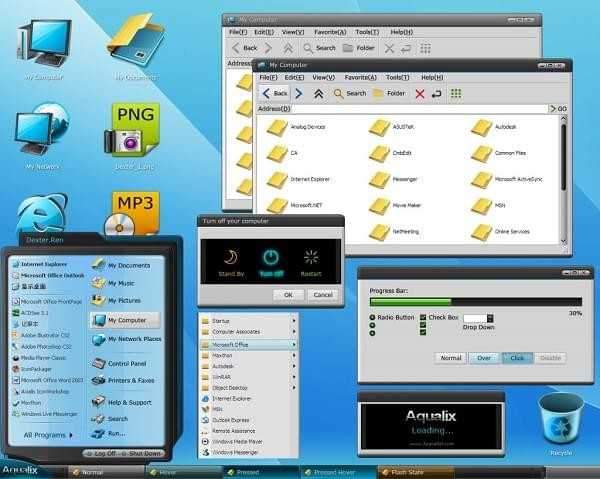Click Control Panel in the Start menu
Screen dimensions: 600x479
click(x=127, y=364)
